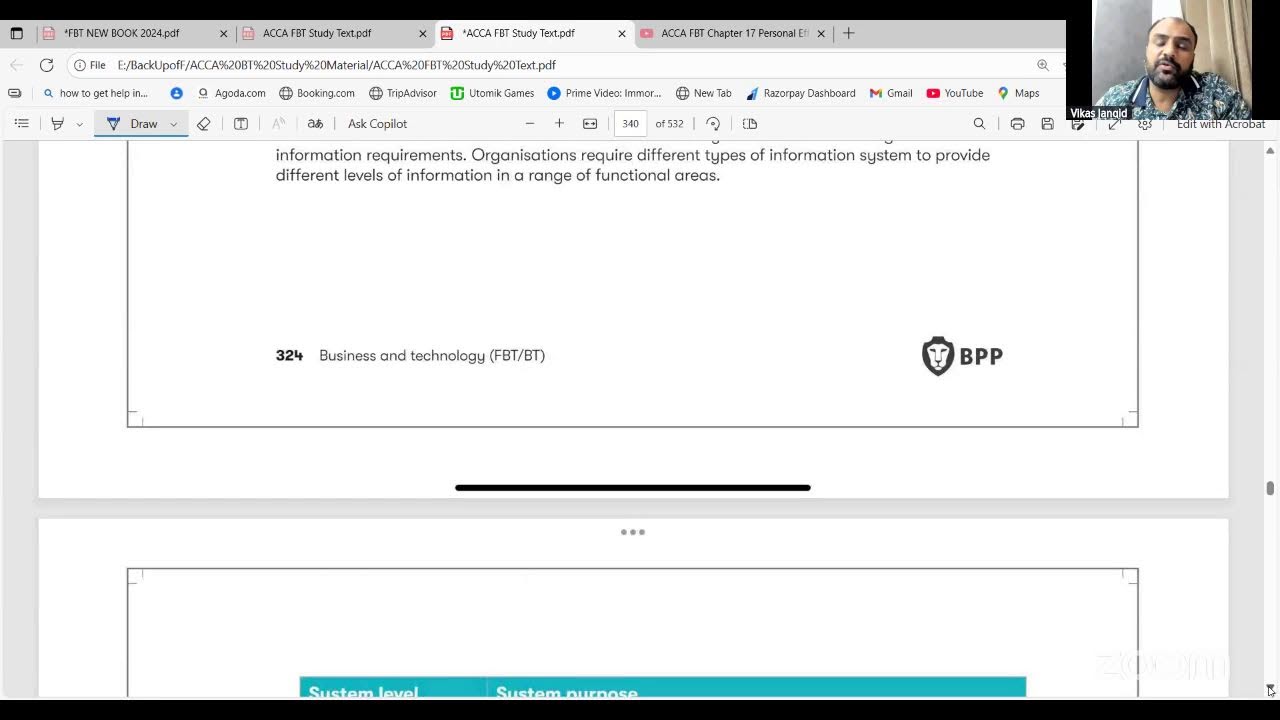
Task: Click the Read aloud icon
Action: click(x=279, y=124)
